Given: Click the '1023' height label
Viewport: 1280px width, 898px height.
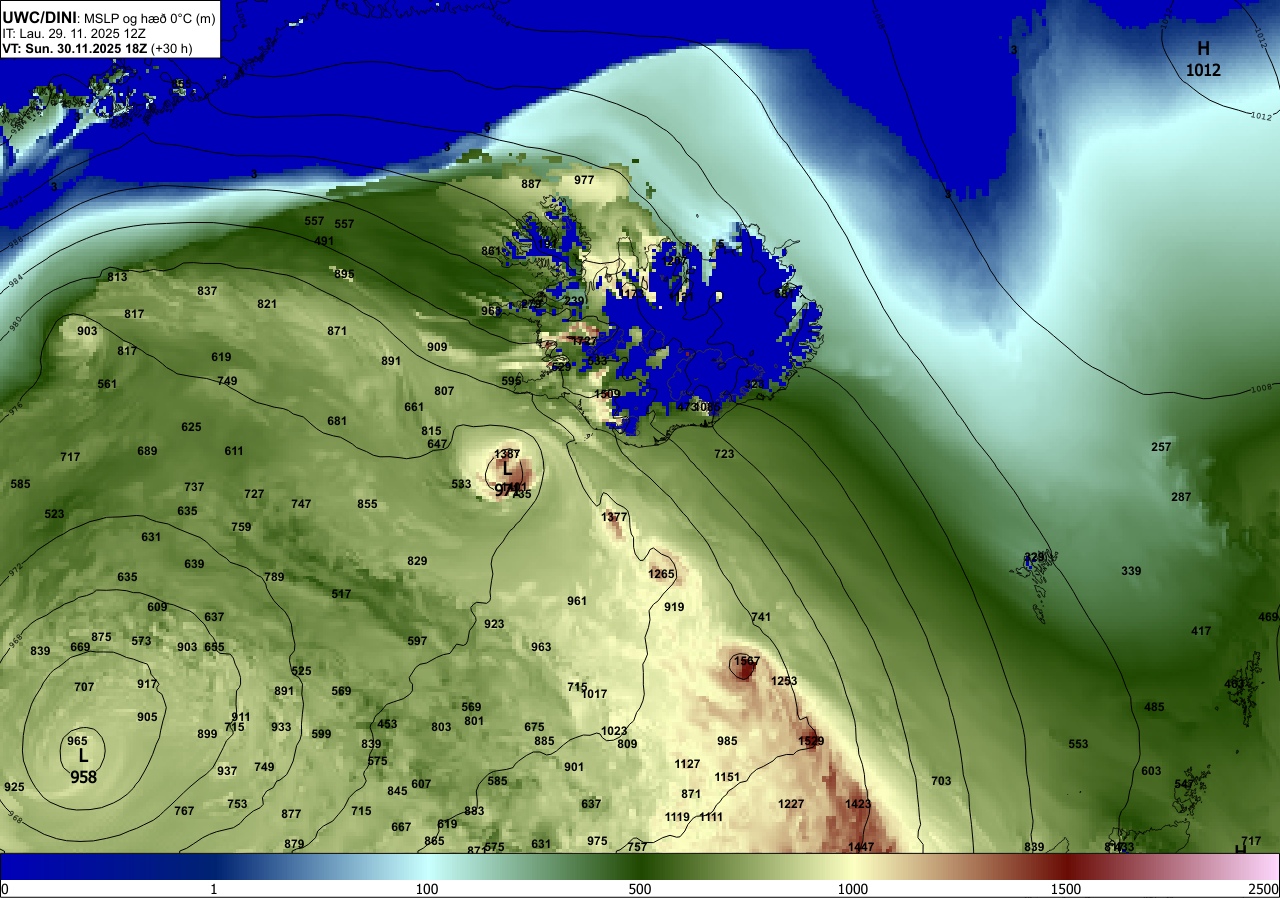Looking at the screenshot, I should [x=614, y=731].
